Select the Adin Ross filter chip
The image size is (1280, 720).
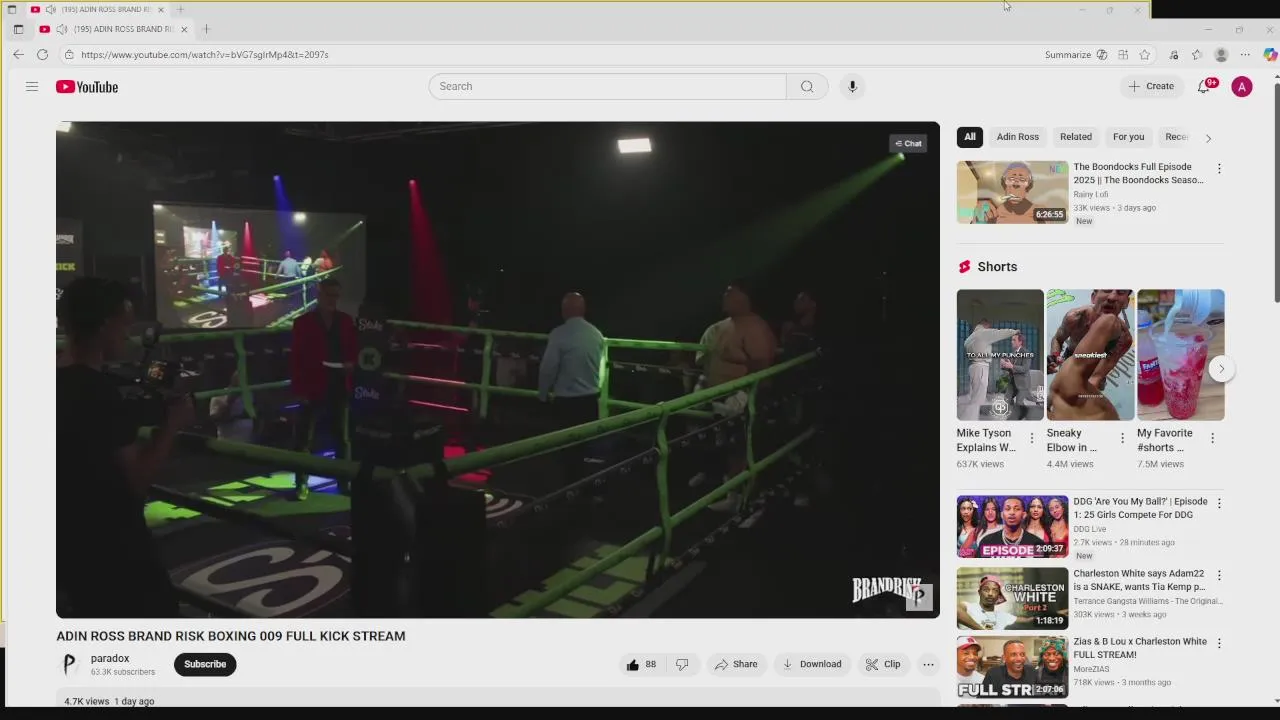point(1017,137)
